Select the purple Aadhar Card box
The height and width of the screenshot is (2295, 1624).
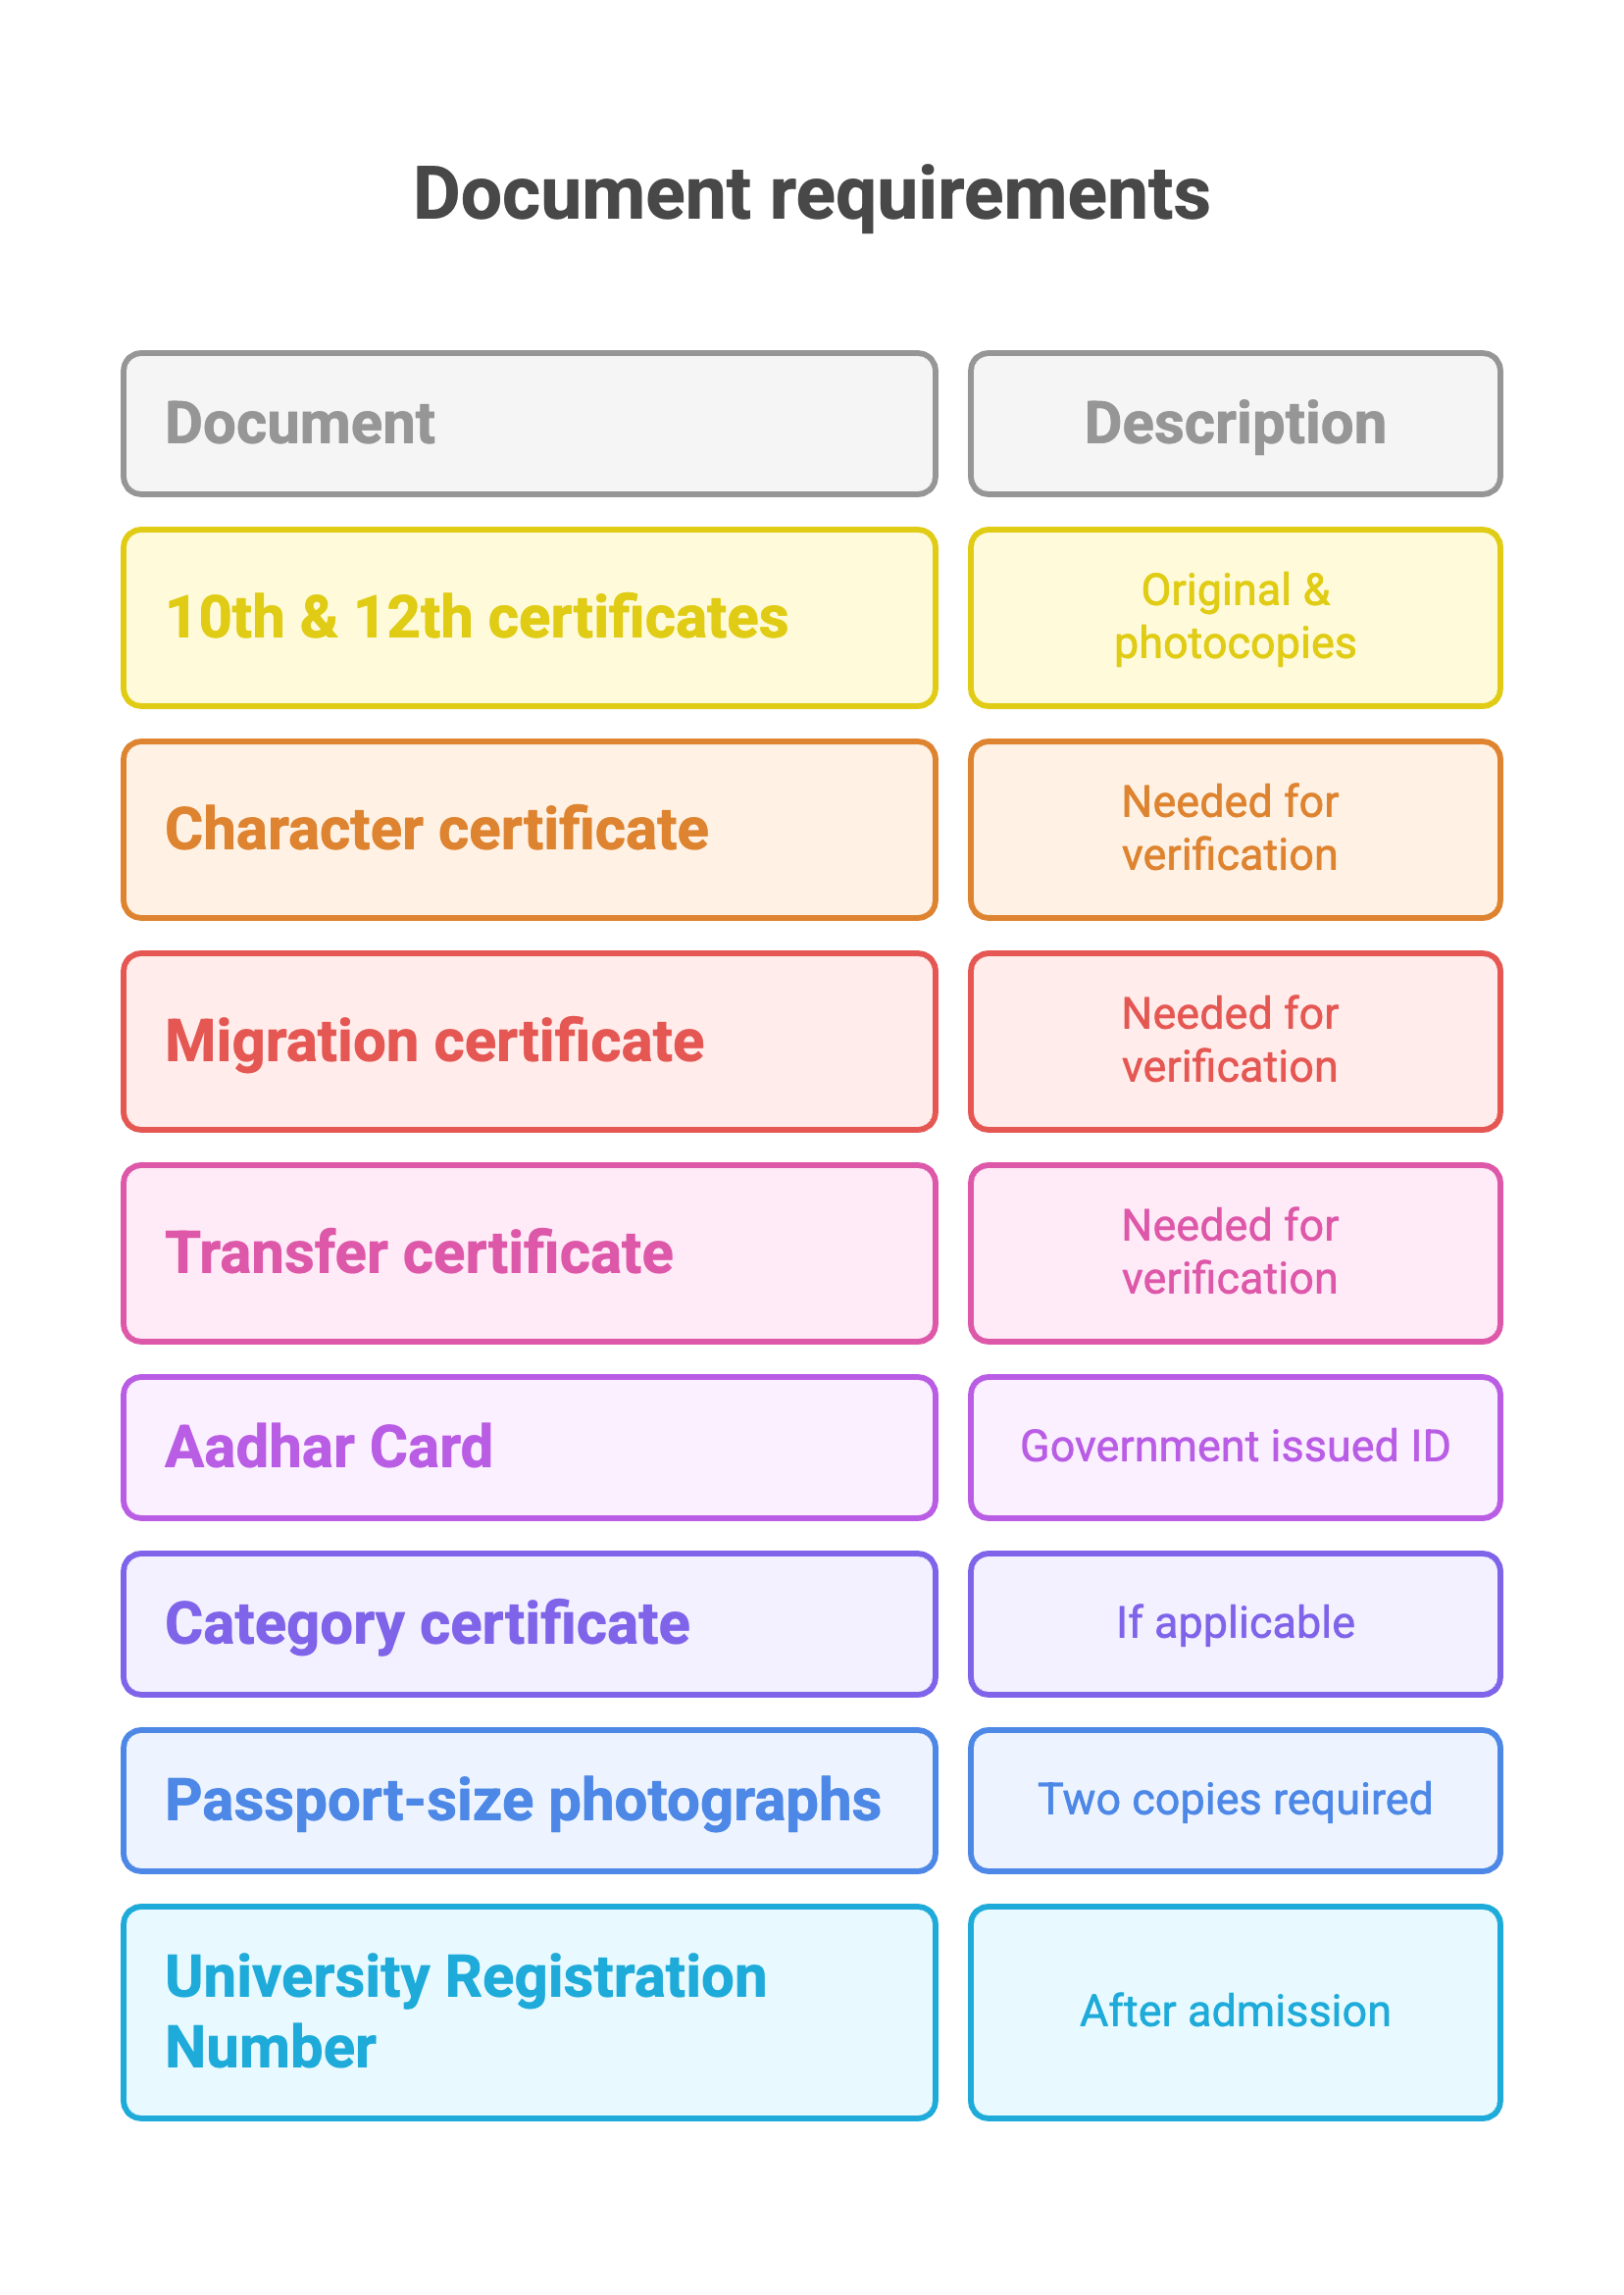pyautogui.click(x=529, y=1447)
